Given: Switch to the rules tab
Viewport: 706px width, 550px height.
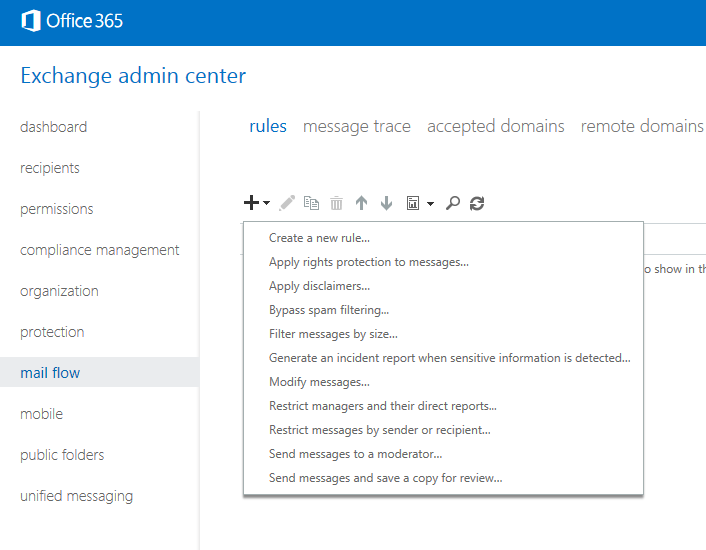Looking at the screenshot, I should coord(268,126).
